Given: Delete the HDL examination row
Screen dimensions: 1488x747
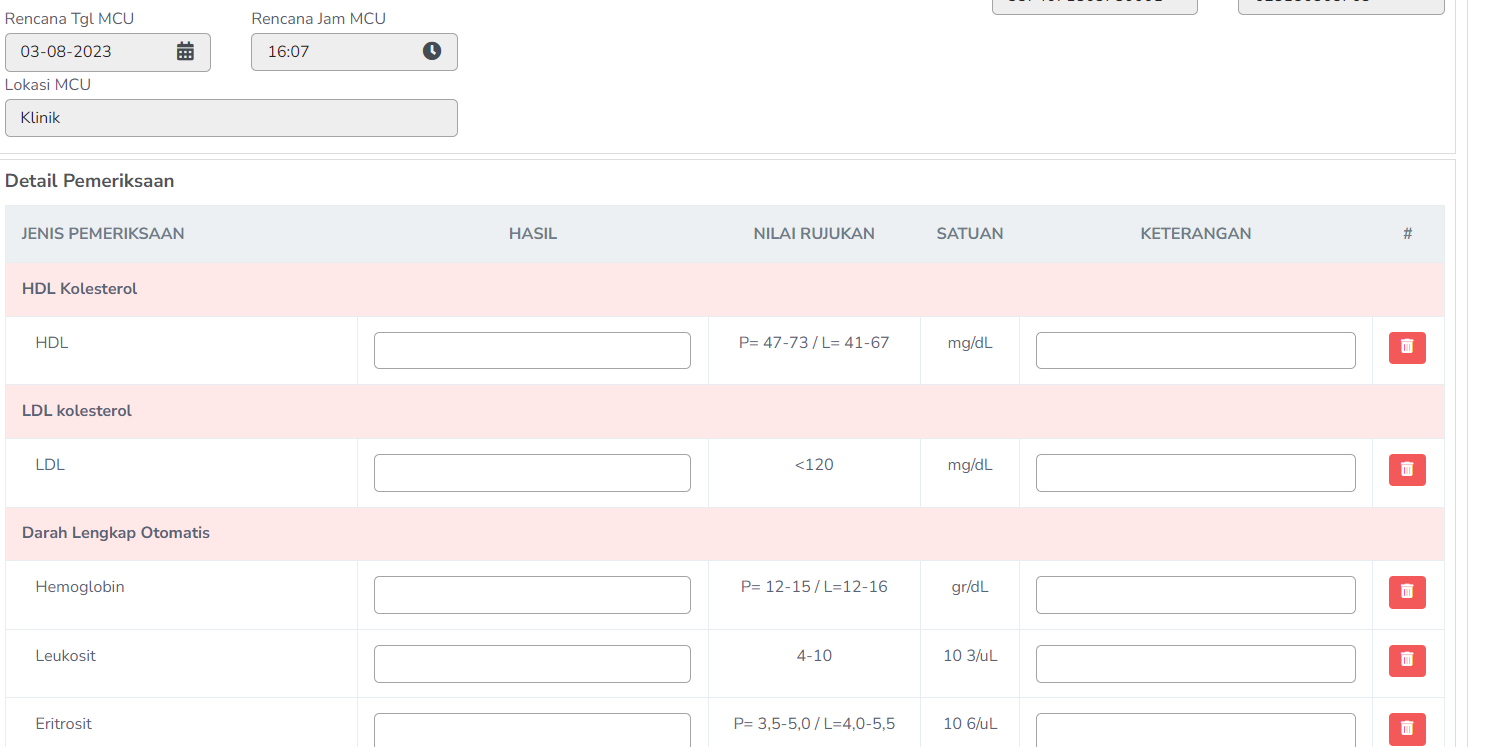Looking at the screenshot, I should click(1406, 348).
